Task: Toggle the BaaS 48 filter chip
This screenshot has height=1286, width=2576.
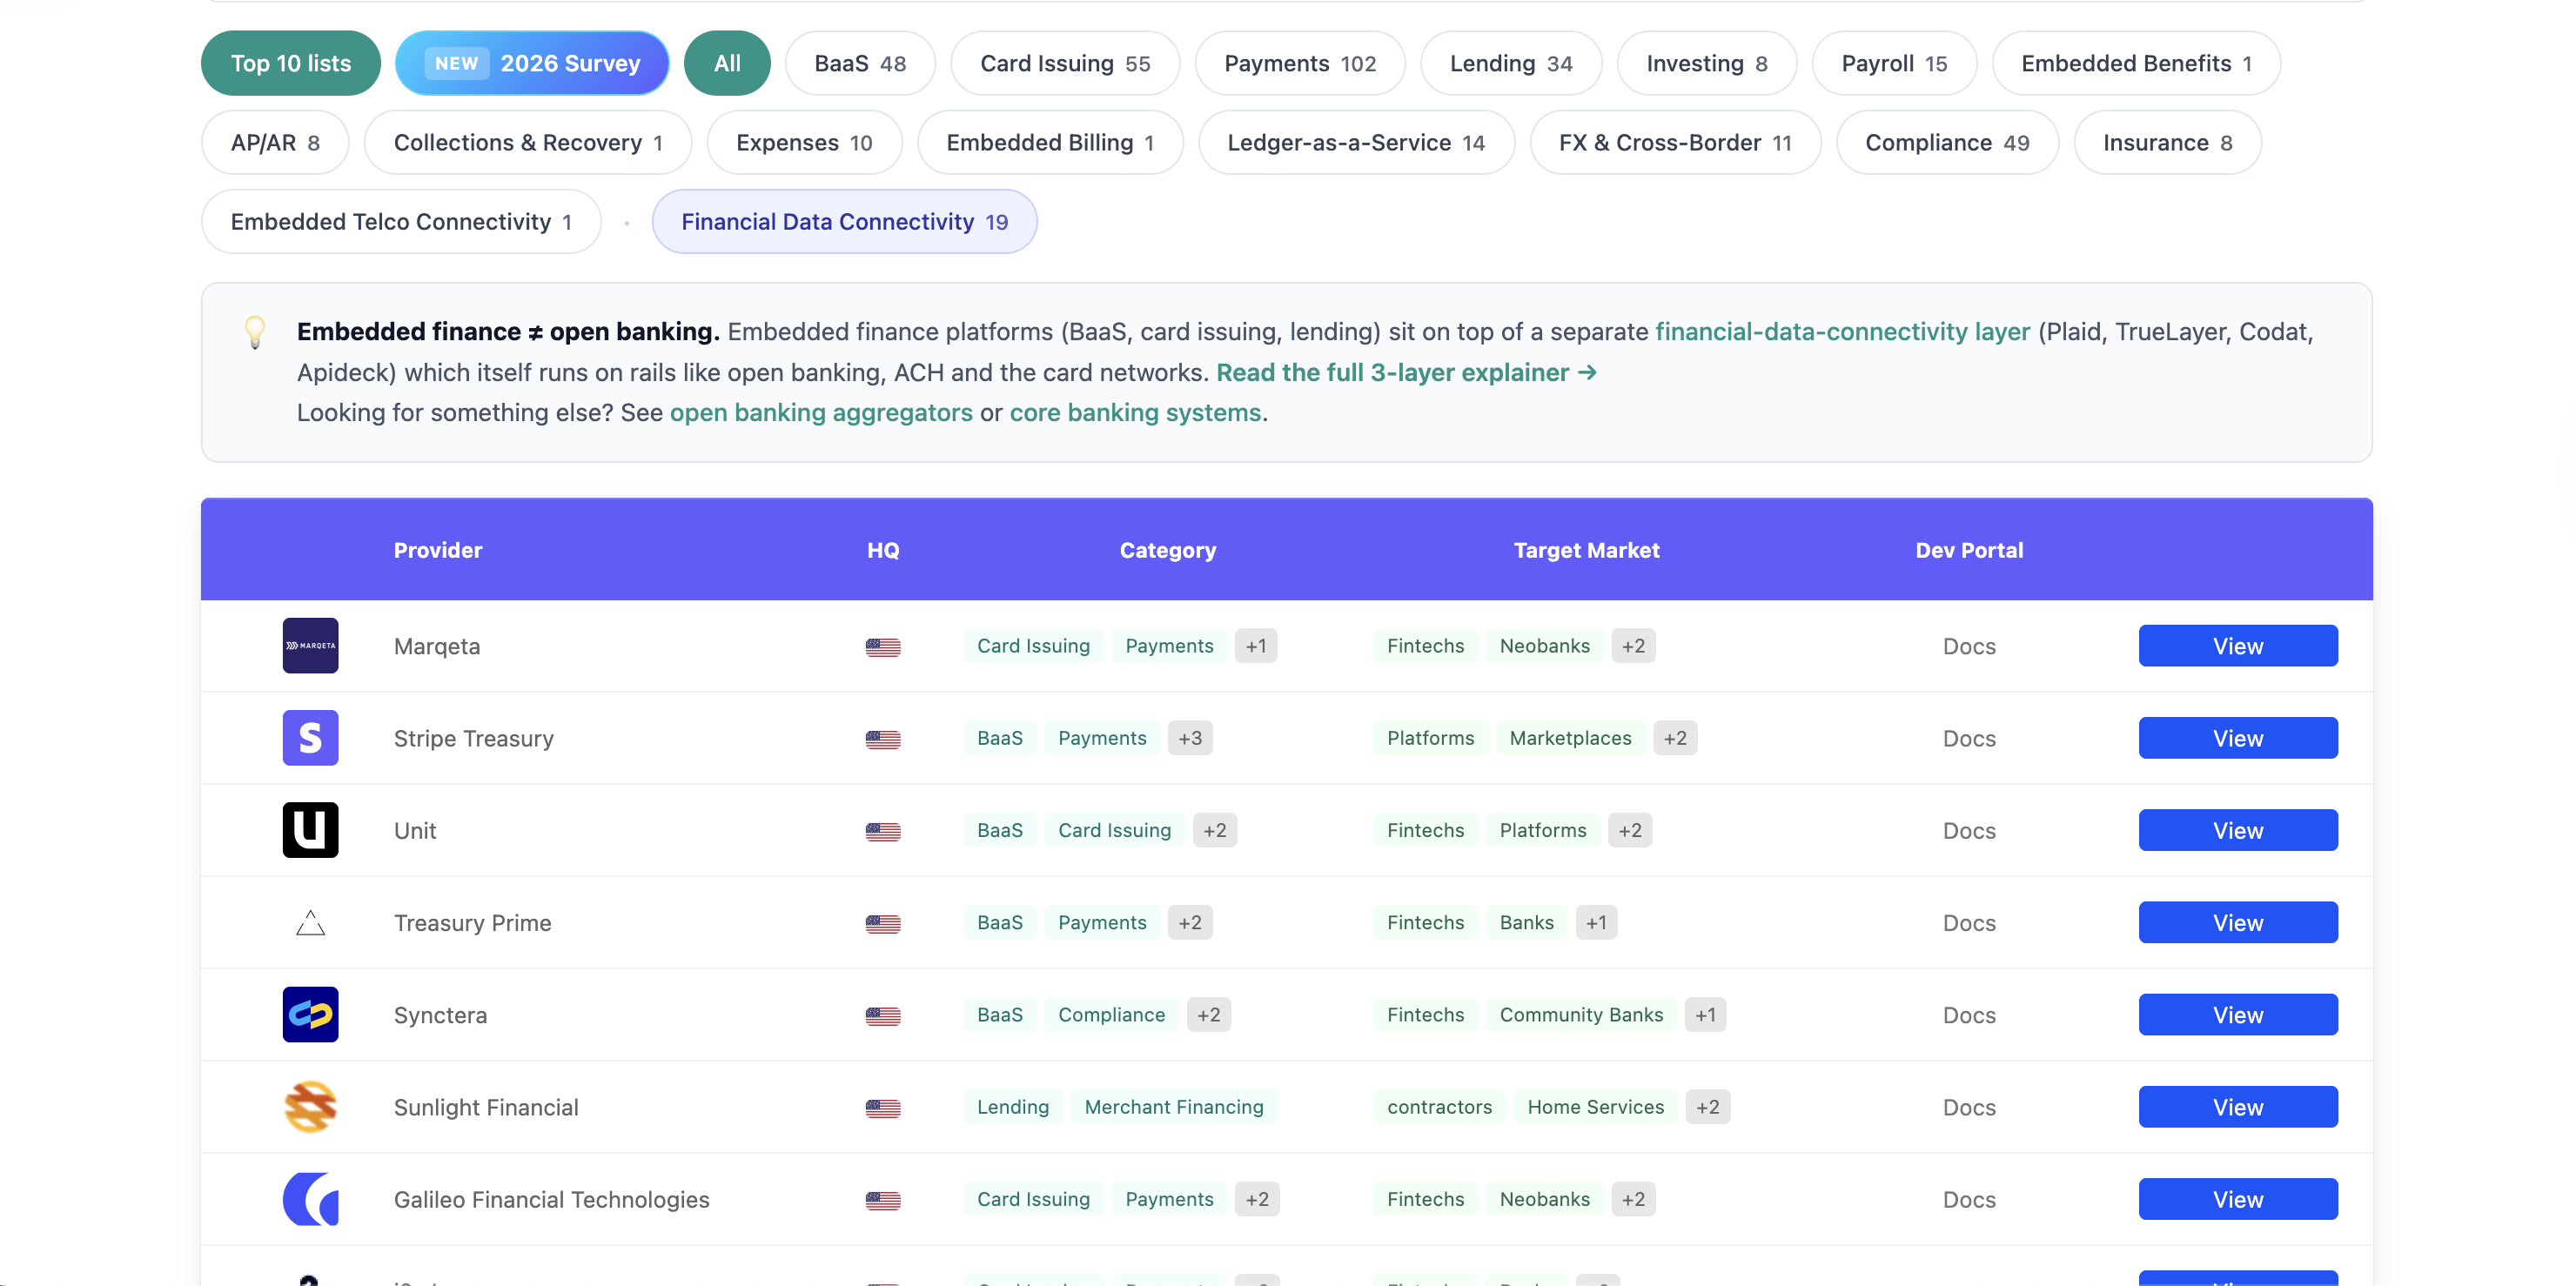Action: (859, 63)
